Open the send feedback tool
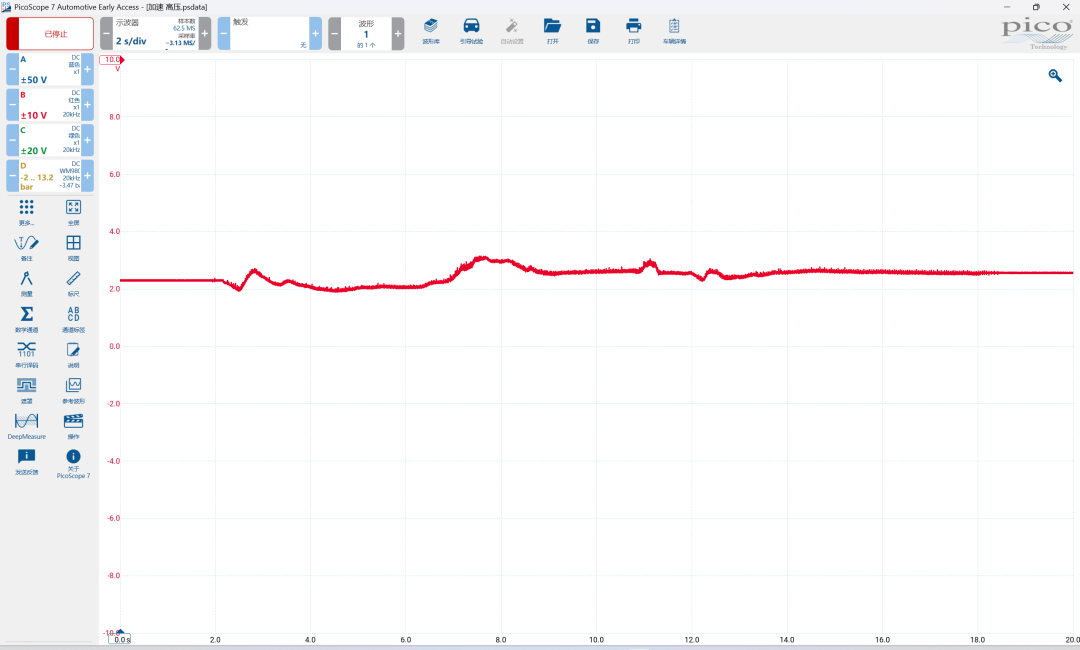 tap(26, 462)
